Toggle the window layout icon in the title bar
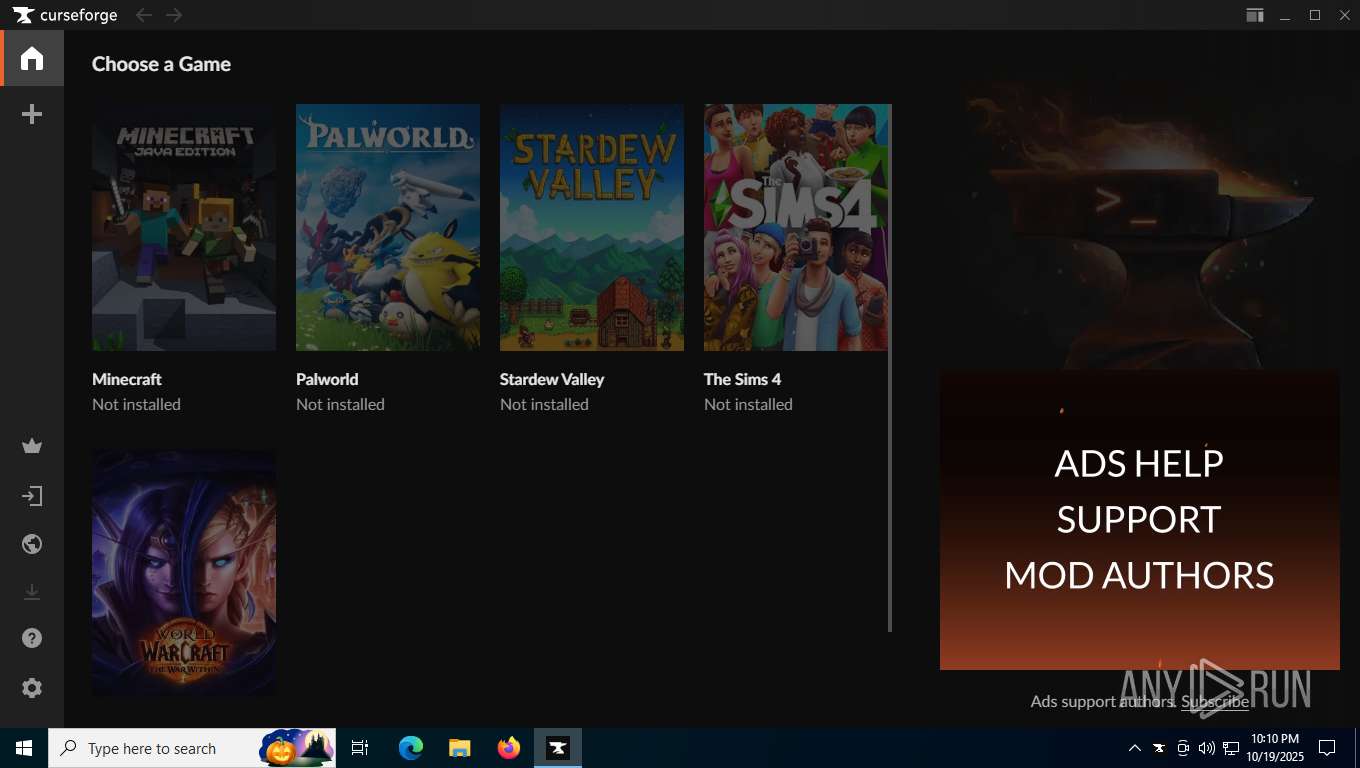This screenshot has height=768, width=1360. 1254,15
